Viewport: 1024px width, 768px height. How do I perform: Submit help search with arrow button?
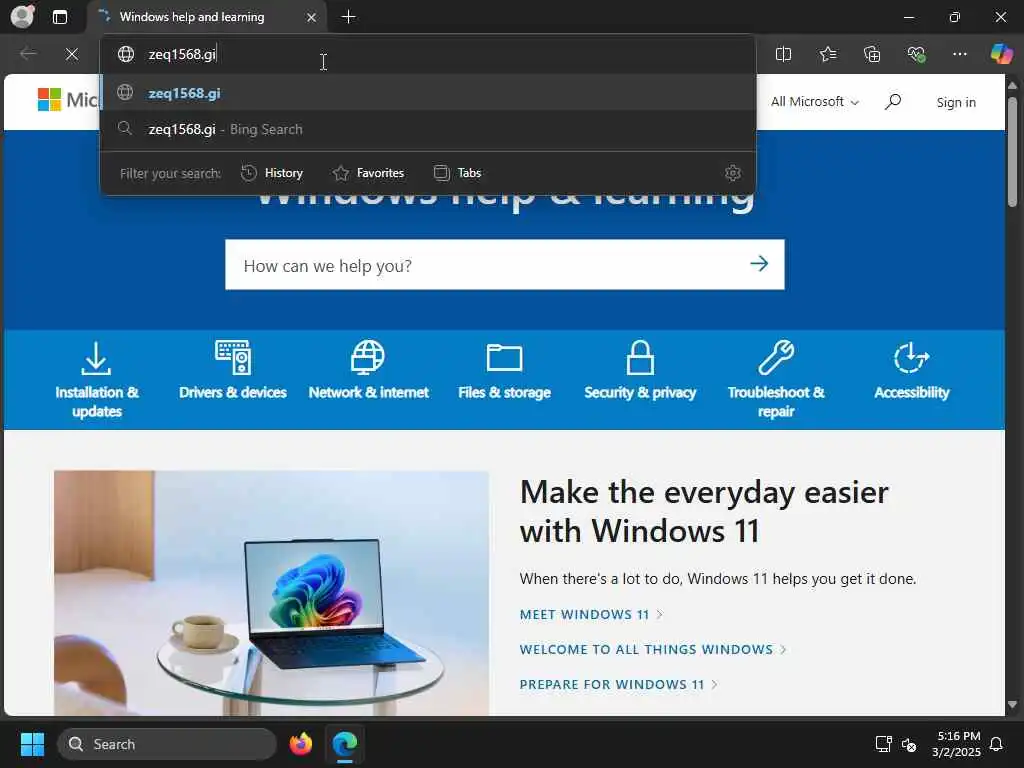coord(759,264)
